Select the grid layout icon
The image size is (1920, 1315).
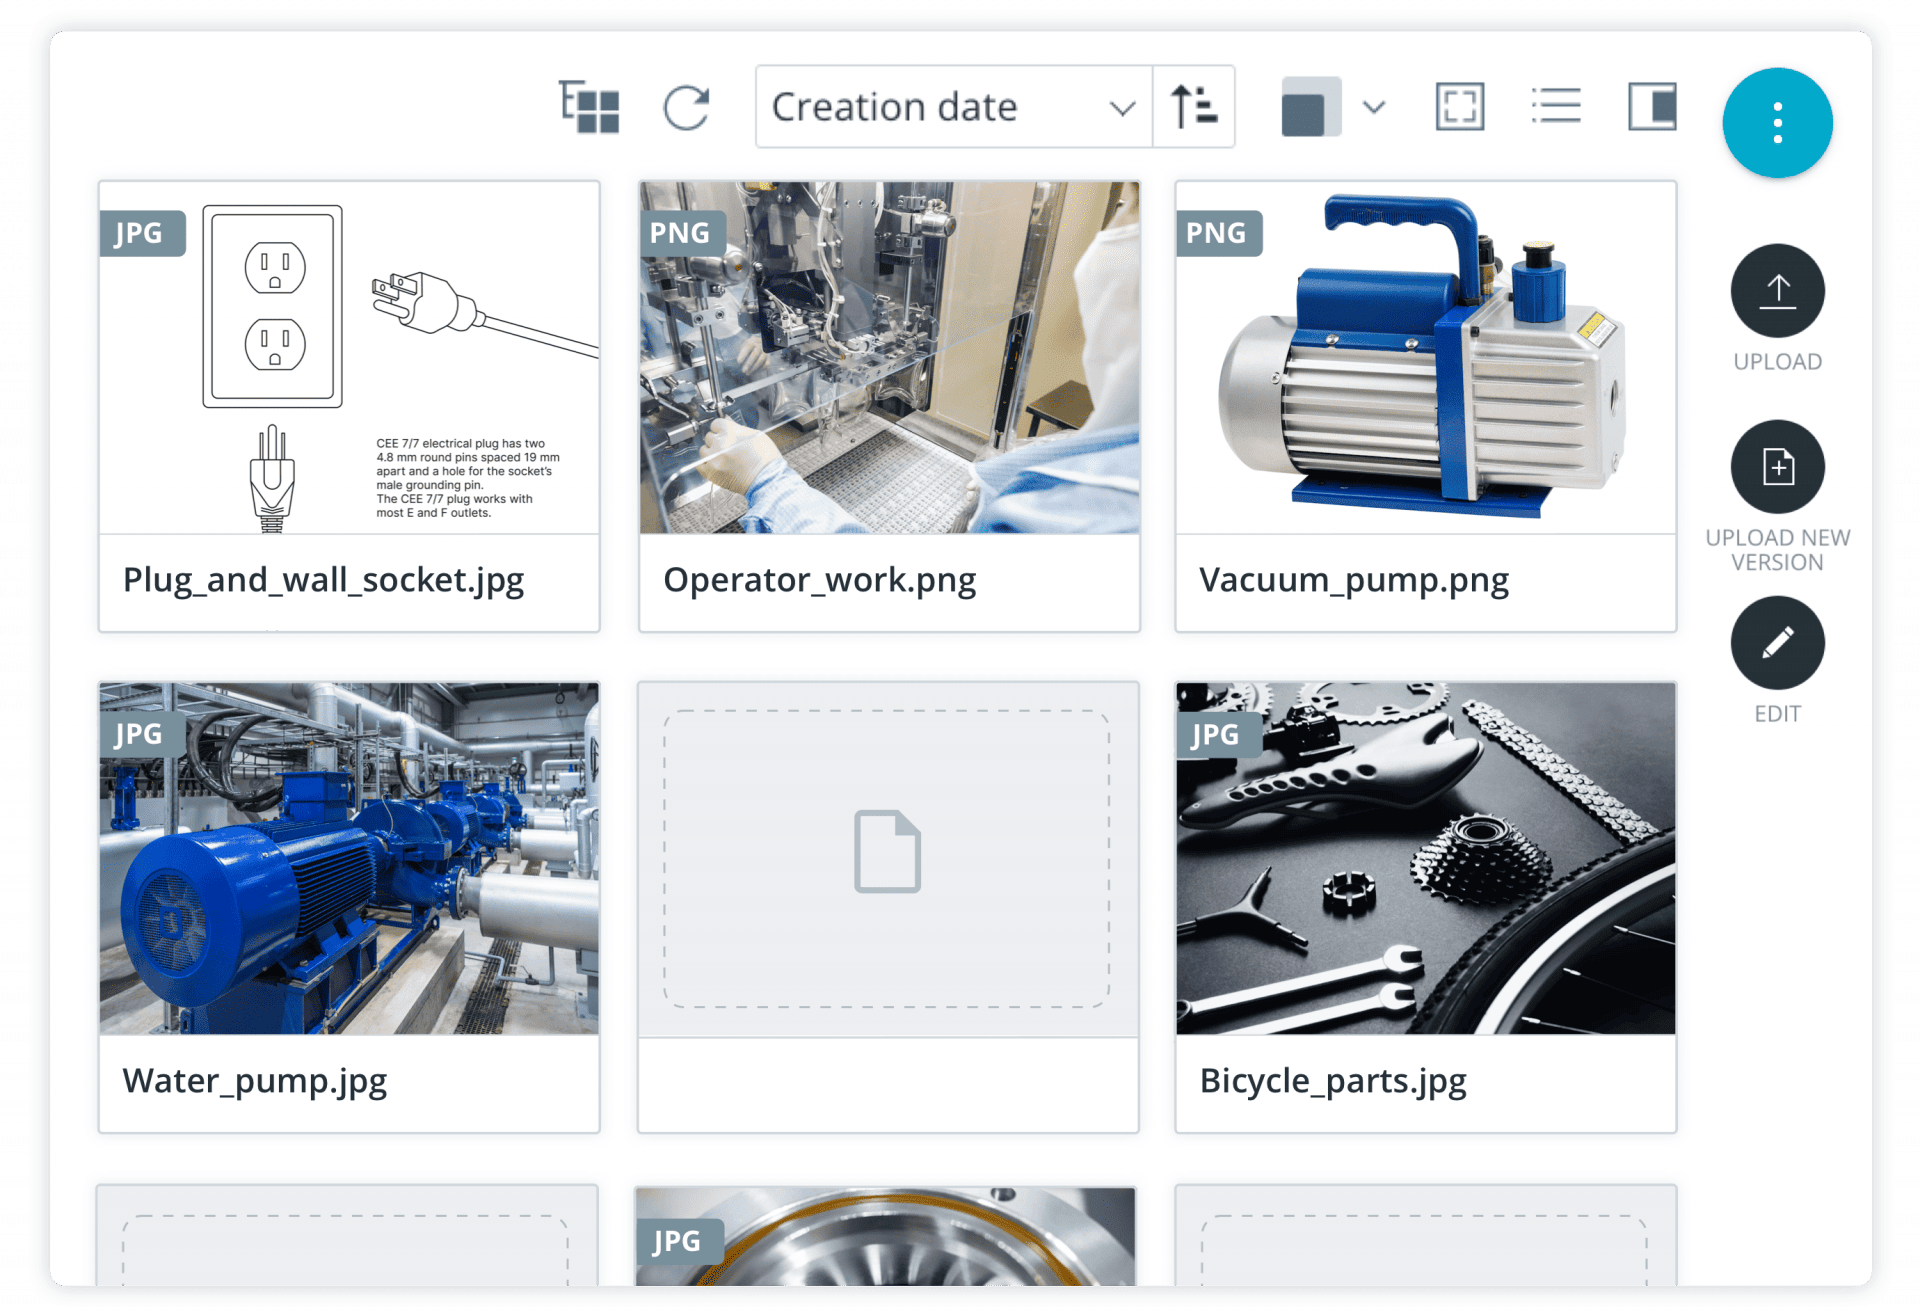588,106
